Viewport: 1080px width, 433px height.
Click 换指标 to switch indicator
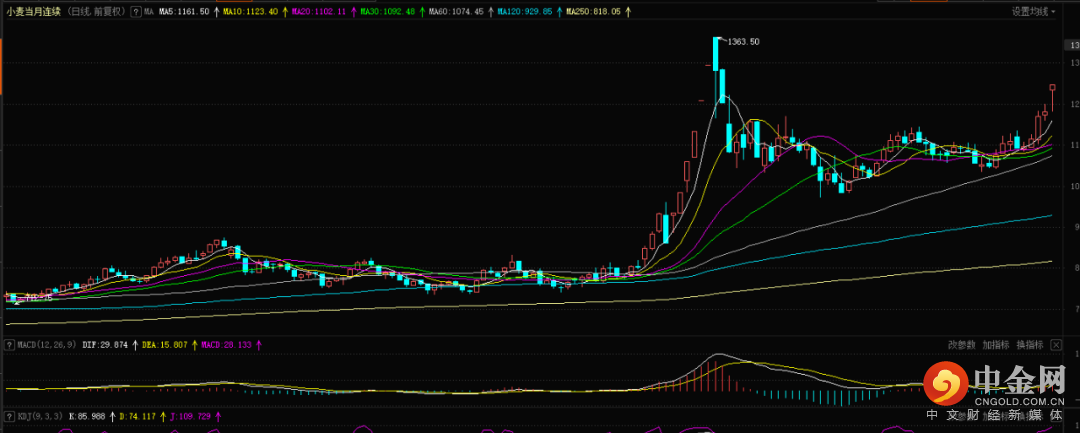coord(1029,345)
